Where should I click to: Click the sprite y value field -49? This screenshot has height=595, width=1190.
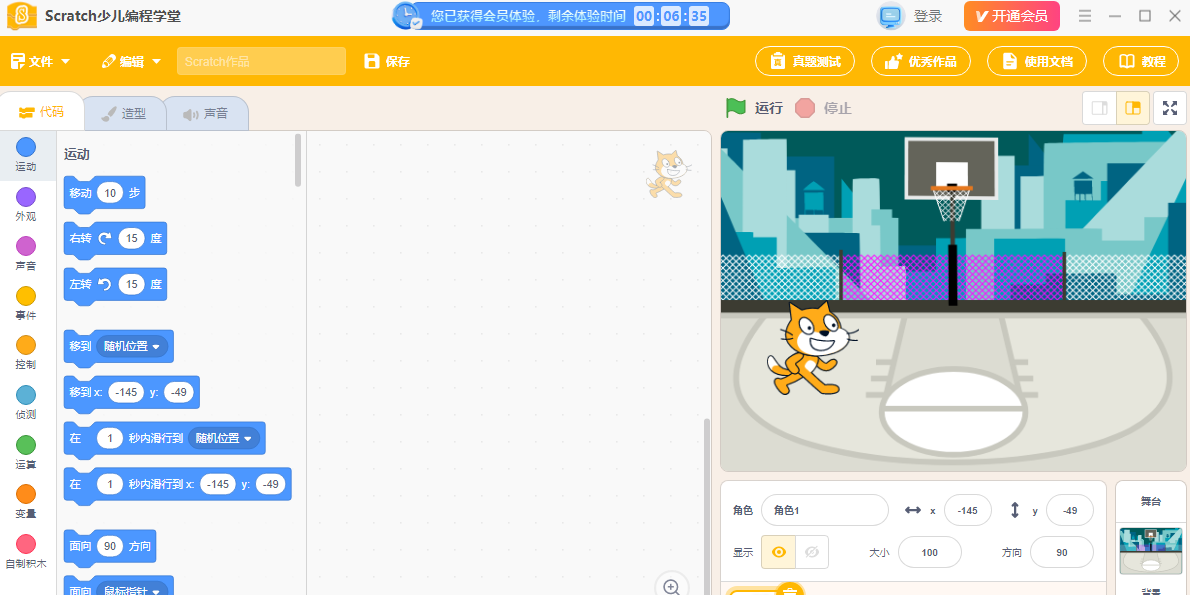[1069, 510]
